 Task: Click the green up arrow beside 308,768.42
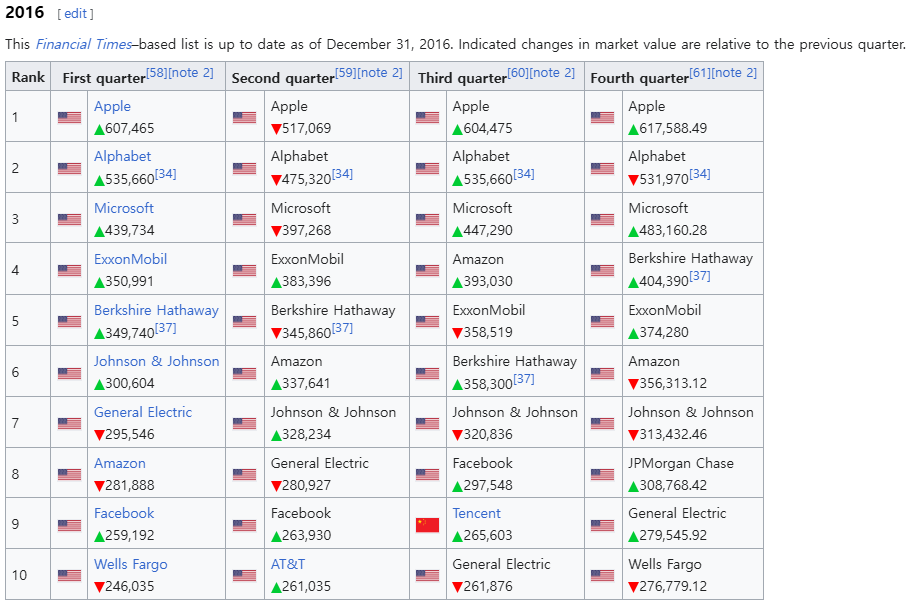634,486
